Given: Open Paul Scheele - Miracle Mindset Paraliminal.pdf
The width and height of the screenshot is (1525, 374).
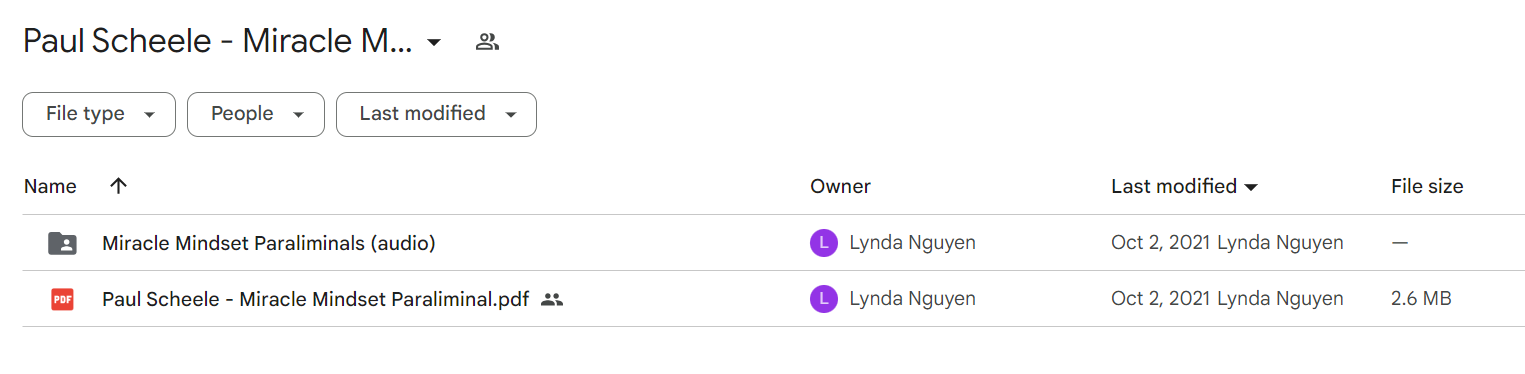Looking at the screenshot, I should 315,299.
